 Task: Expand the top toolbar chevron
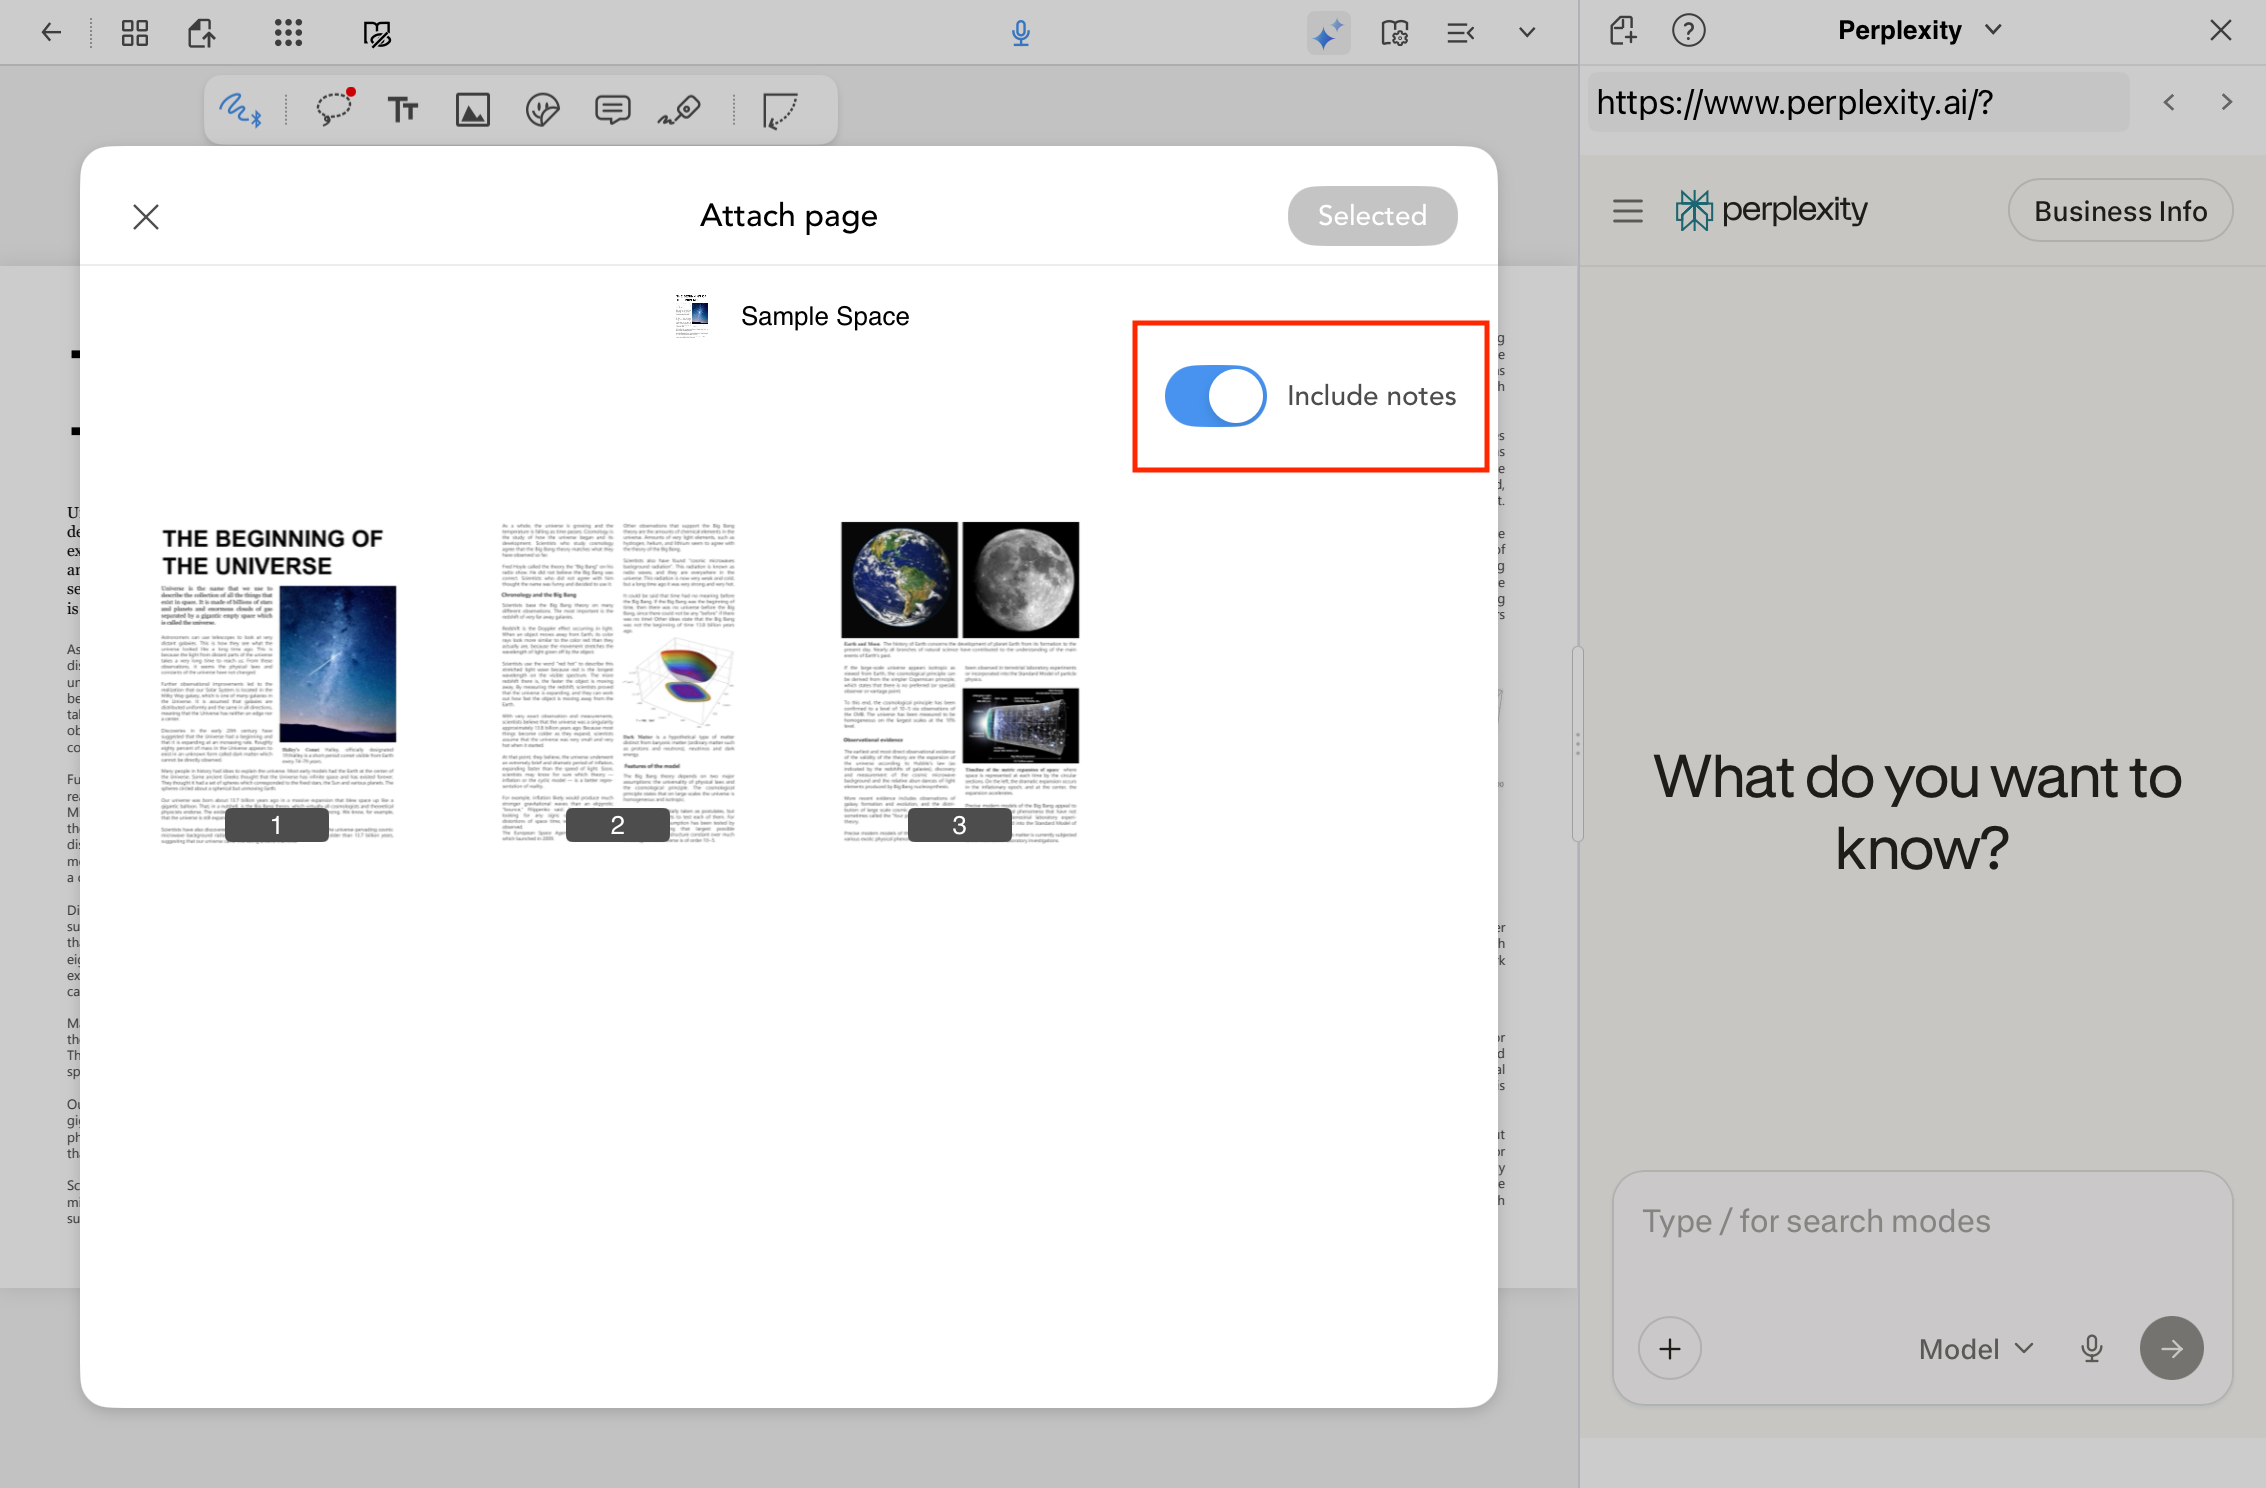[1526, 32]
